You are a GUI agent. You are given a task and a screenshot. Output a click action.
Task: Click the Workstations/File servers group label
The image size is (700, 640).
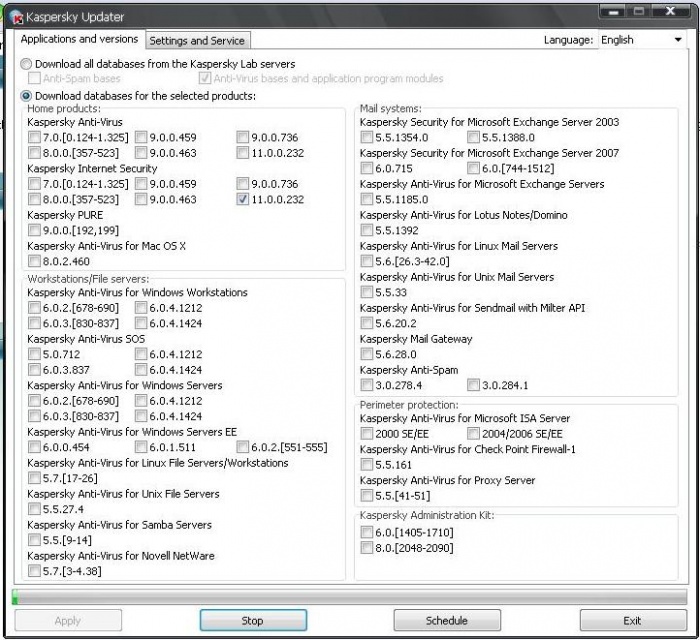click(88, 279)
